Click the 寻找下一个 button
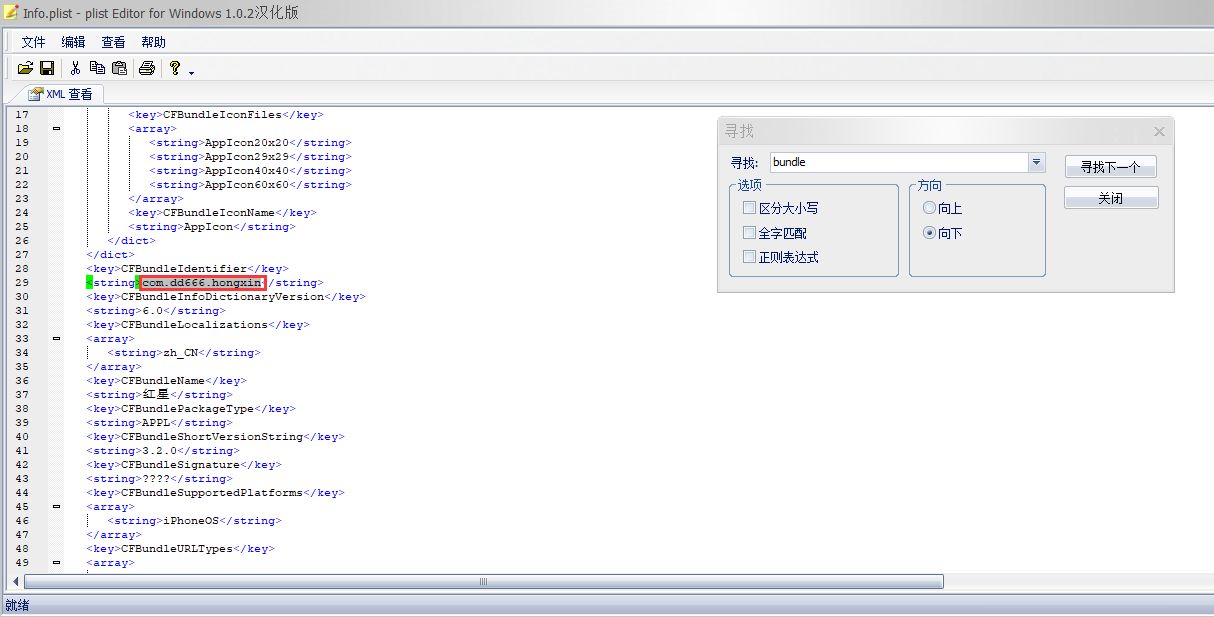Screen dimensions: 1214x617 tap(1110, 165)
